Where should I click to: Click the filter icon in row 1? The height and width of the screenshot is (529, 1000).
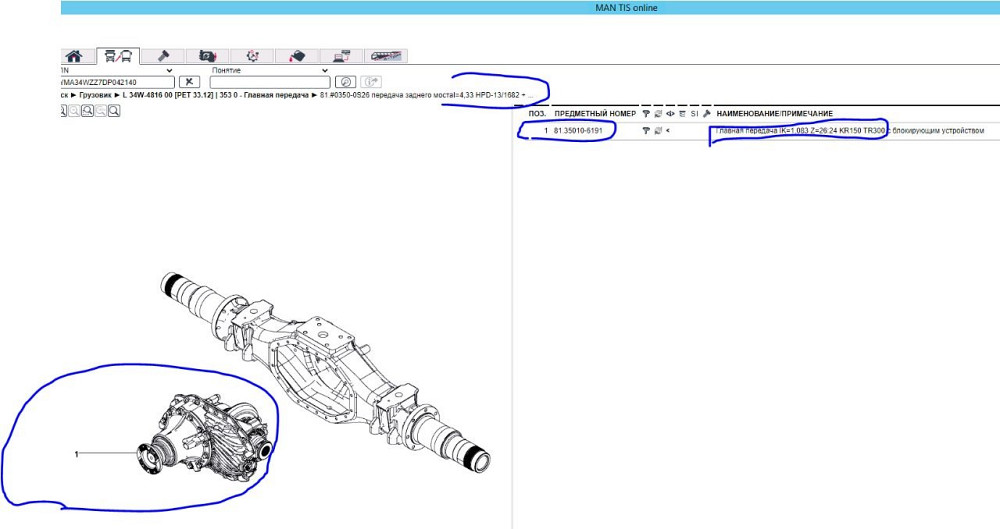[645, 131]
